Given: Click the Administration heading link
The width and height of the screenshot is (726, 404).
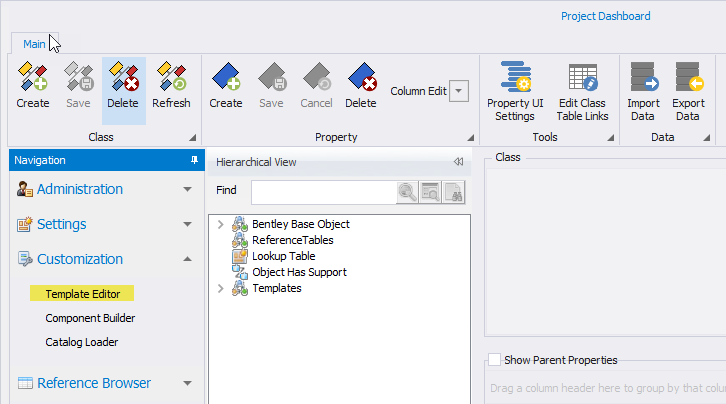Looking at the screenshot, I should pos(80,189).
